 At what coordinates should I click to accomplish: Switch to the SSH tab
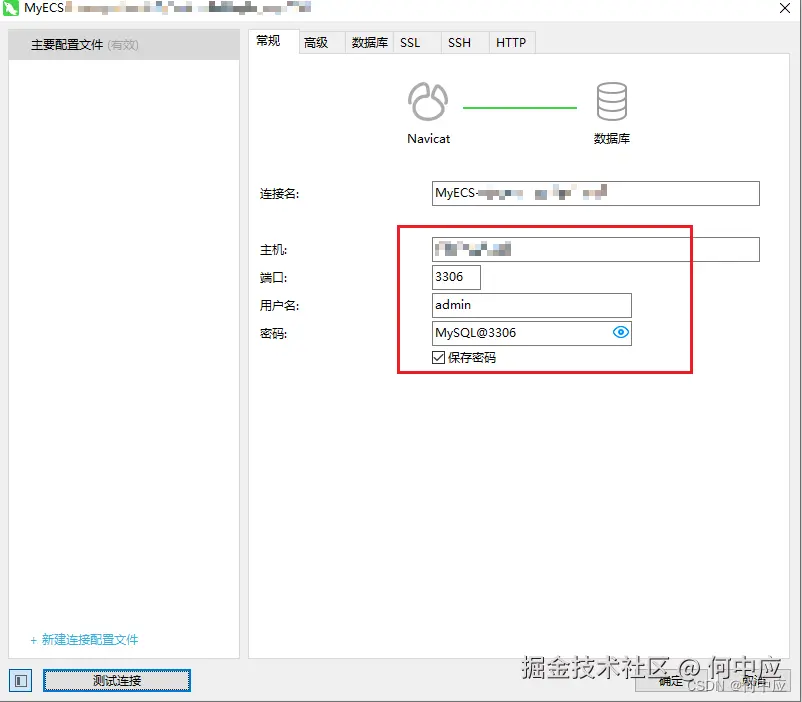click(459, 42)
